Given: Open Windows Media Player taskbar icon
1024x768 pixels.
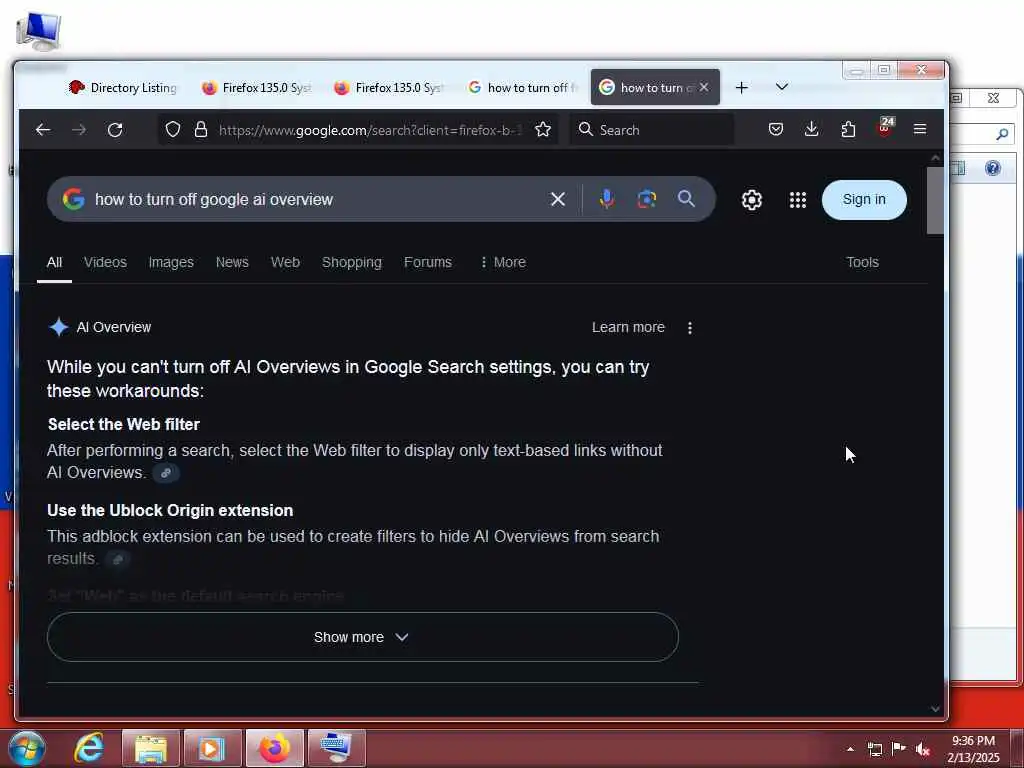Looking at the screenshot, I should pos(212,748).
